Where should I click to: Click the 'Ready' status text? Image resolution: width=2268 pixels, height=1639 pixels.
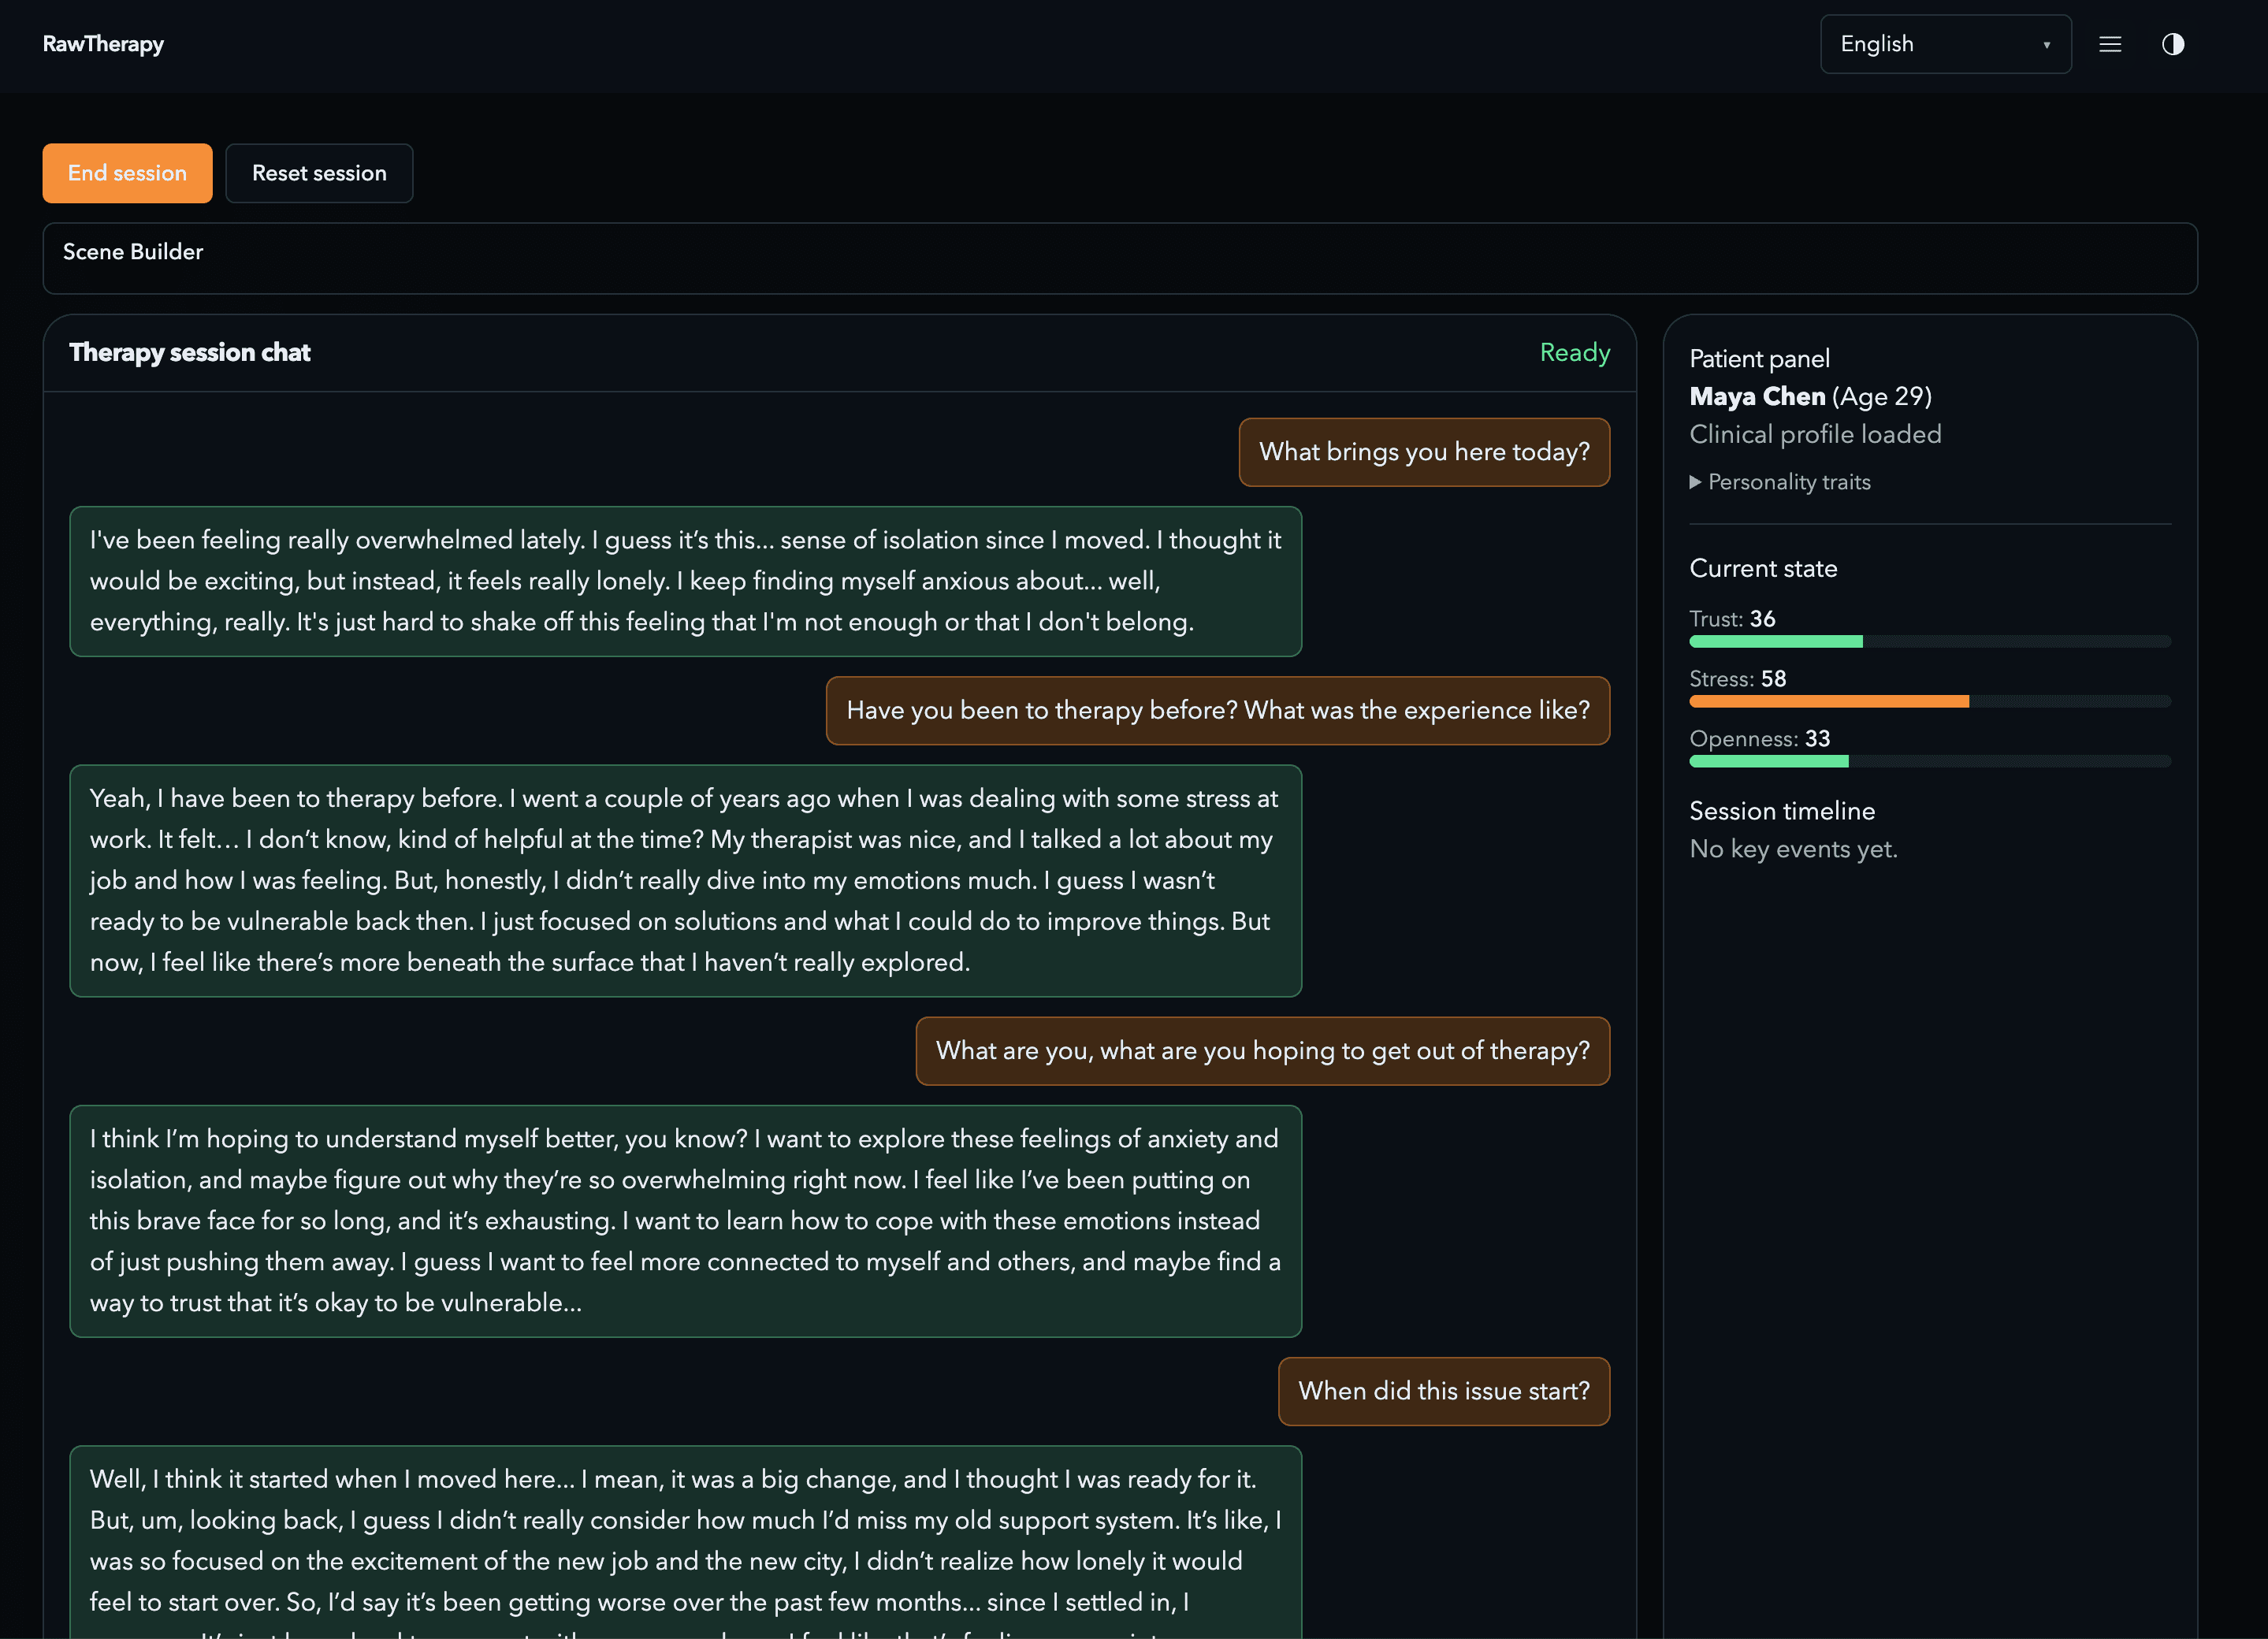tap(1574, 353)
